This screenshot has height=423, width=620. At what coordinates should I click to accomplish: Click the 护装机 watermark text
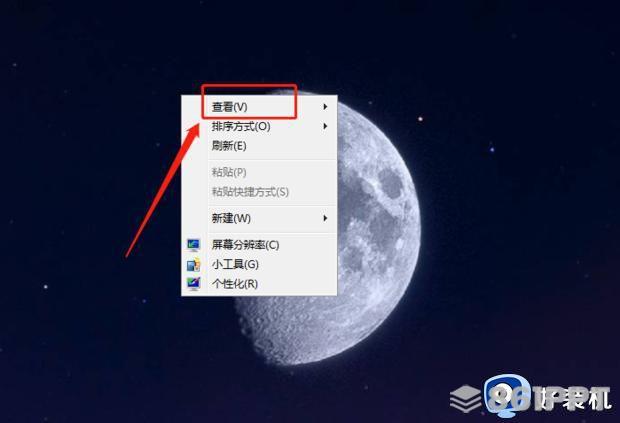click(573, 398)
